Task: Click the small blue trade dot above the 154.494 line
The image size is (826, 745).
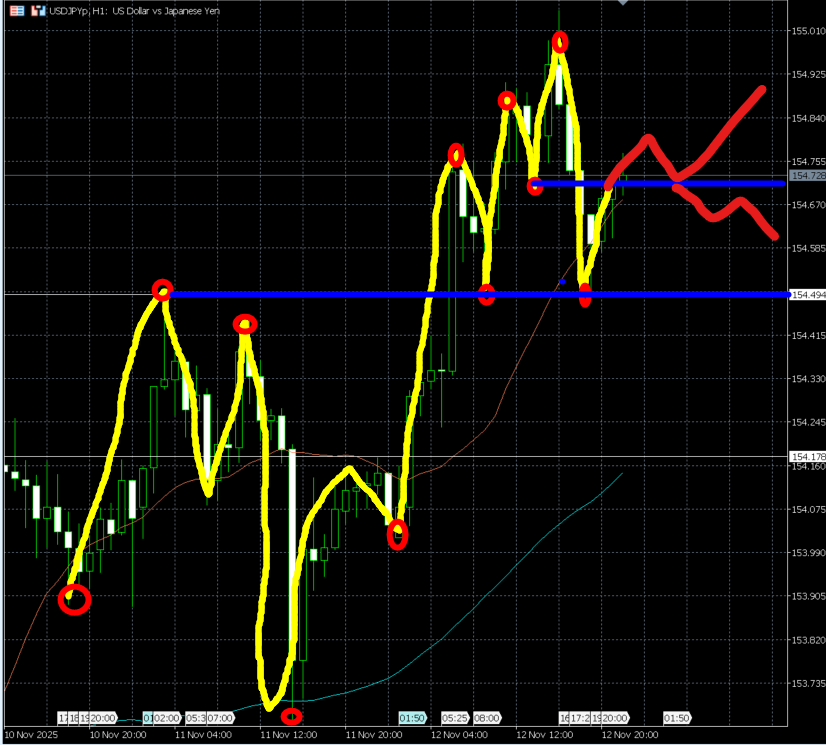Action: pyautogui.click(x=562, y=282)
